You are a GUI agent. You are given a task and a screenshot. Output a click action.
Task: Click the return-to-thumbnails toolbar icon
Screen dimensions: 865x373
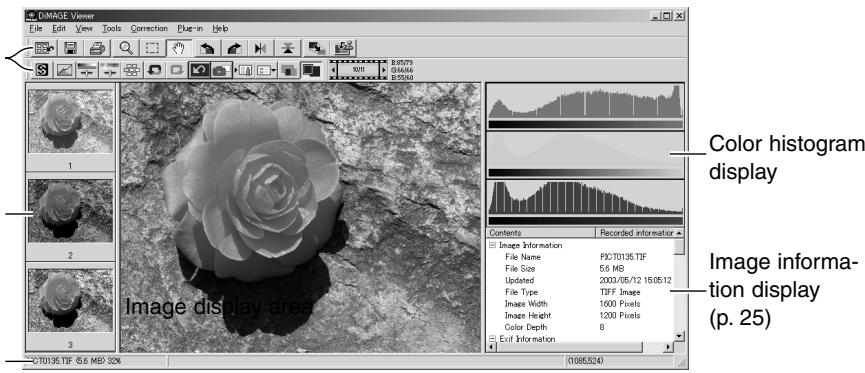pyautogui.click(x=43, y=48)
